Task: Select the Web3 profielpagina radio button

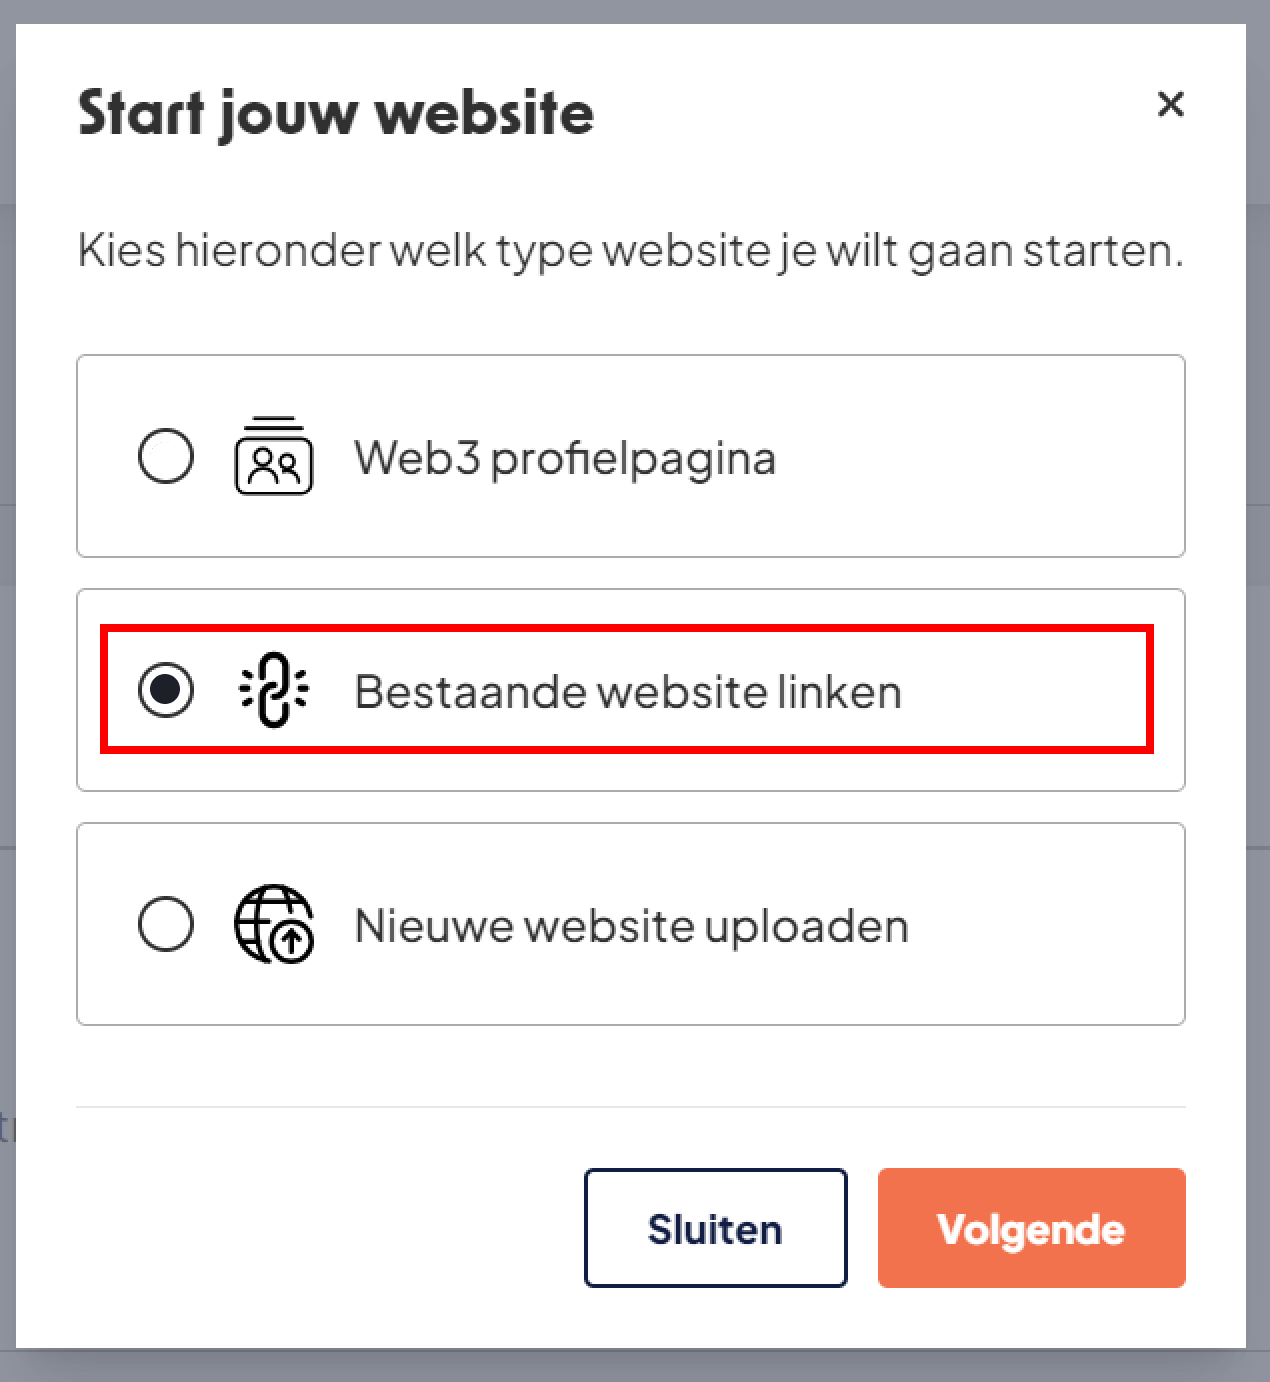Action: pos(166,457)
